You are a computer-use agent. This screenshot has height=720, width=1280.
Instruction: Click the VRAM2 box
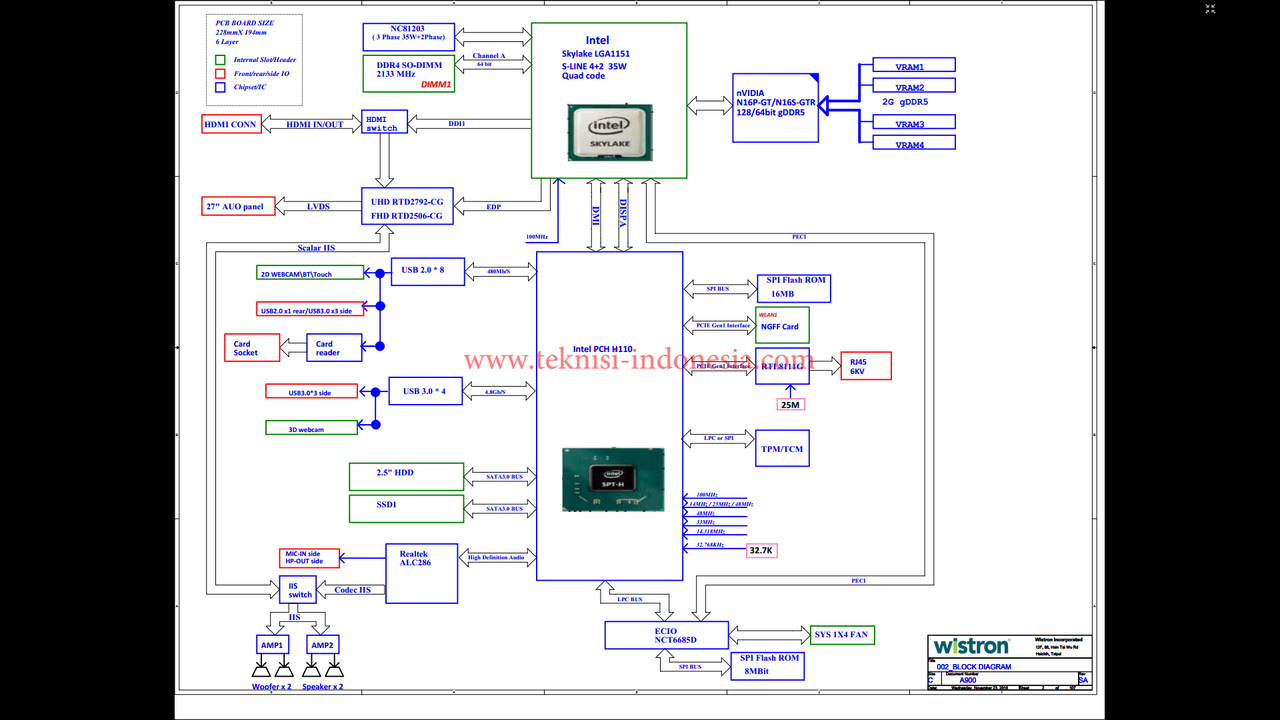tap(913, 87)
